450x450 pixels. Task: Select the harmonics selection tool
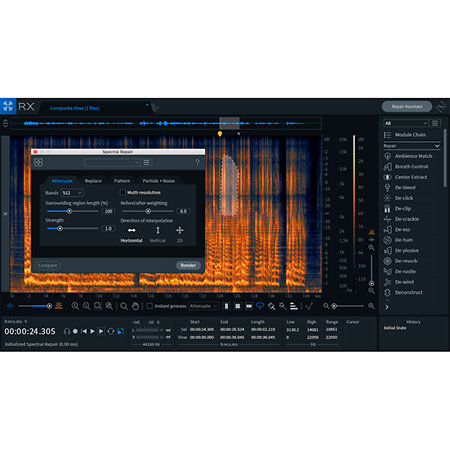pos(294,306)
